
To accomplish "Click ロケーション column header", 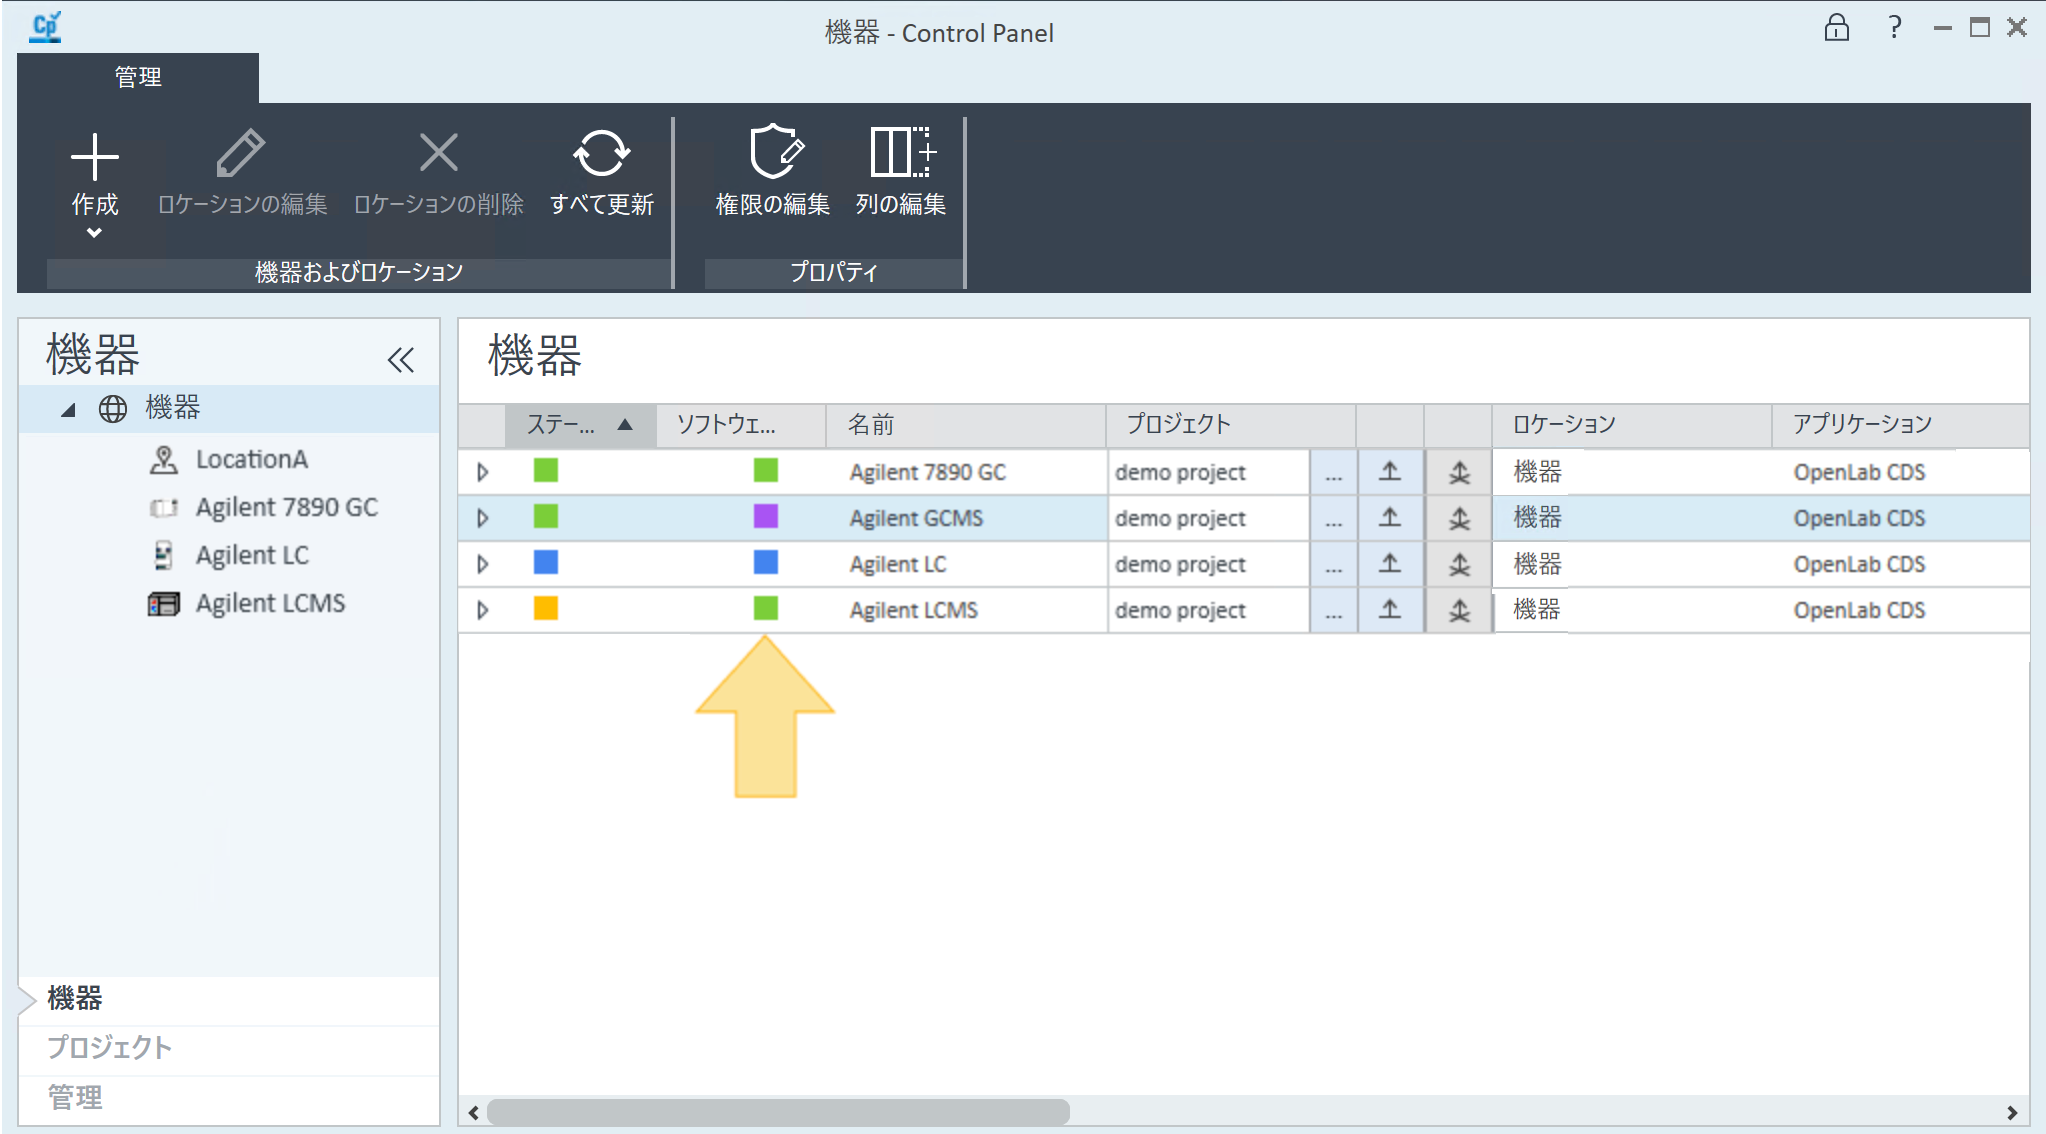I will [x=1631, y=425].
